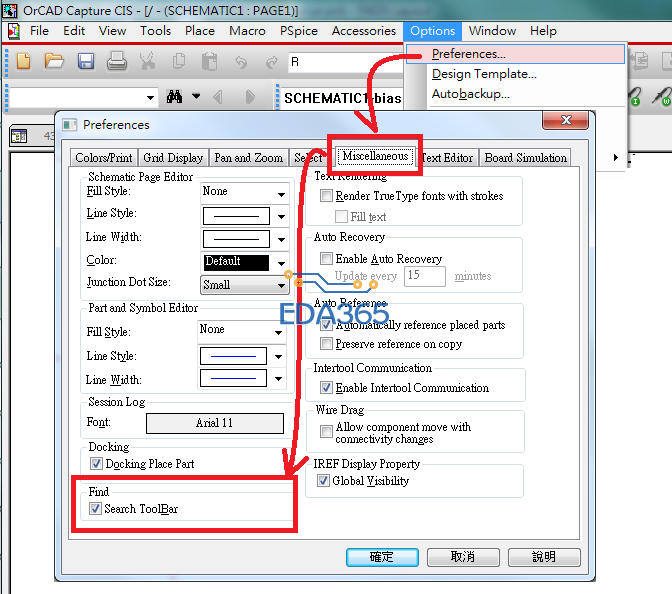This screenshot has height=594, width=672.
Task: Uncheck Docking Place Part
Action: 96,464
